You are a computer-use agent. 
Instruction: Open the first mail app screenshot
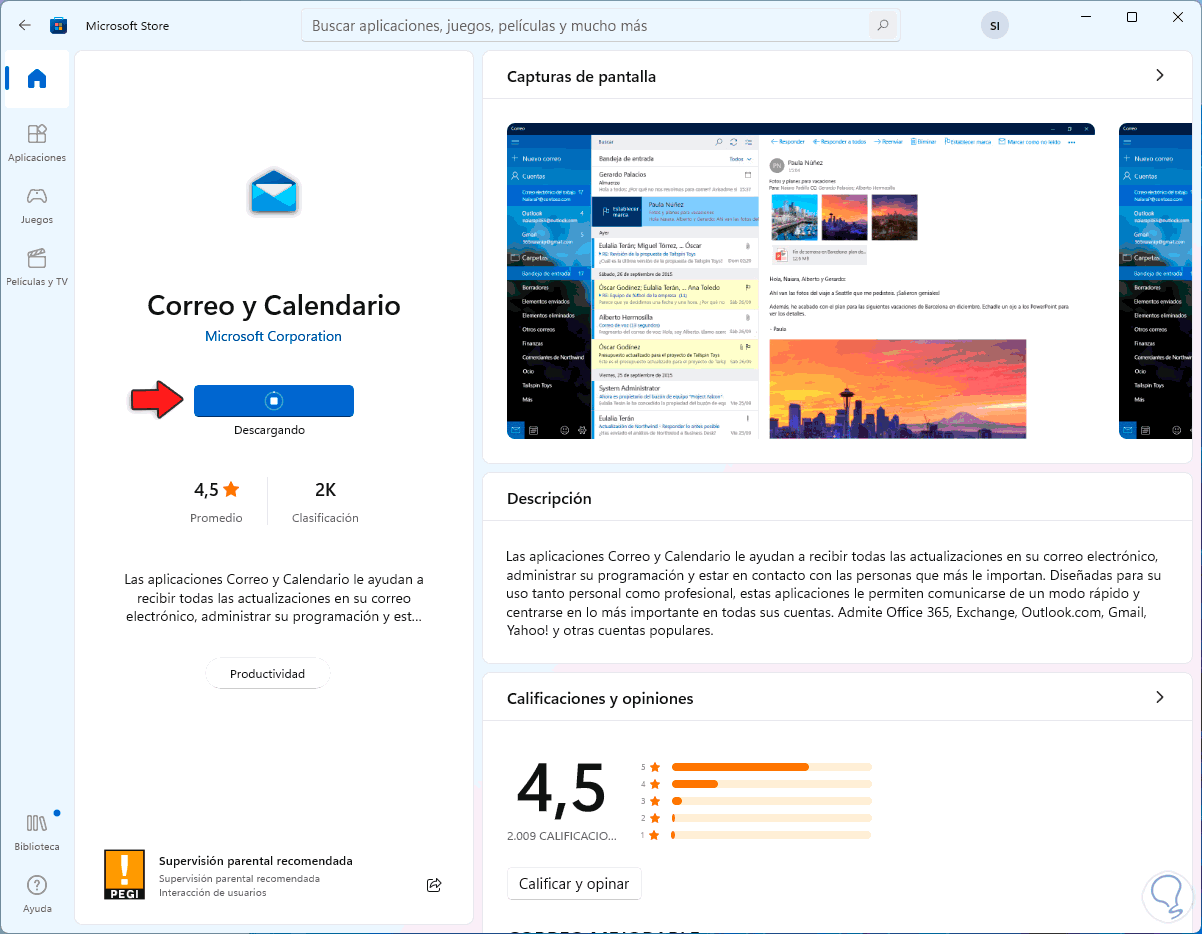tap(801, 281)
